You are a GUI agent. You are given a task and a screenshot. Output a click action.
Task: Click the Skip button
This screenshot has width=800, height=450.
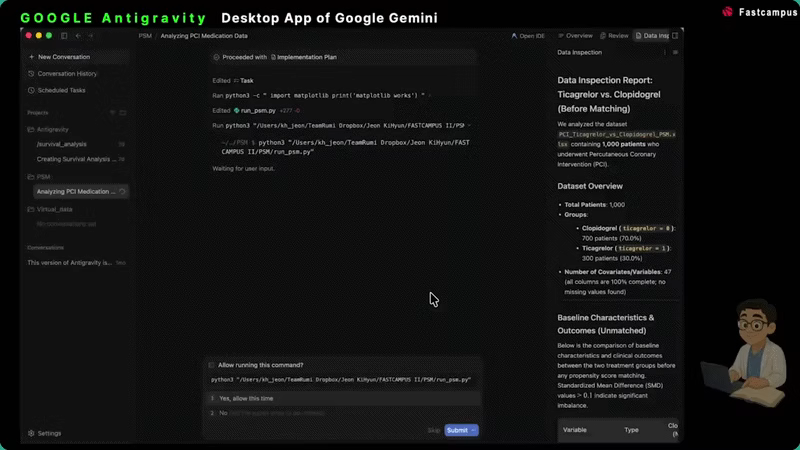tap(434, 431)
